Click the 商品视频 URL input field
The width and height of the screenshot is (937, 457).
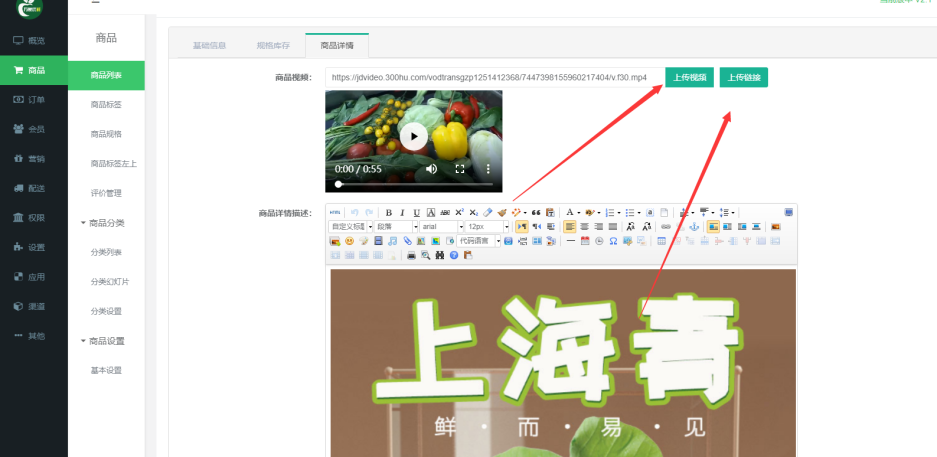(x=495, y=78)
